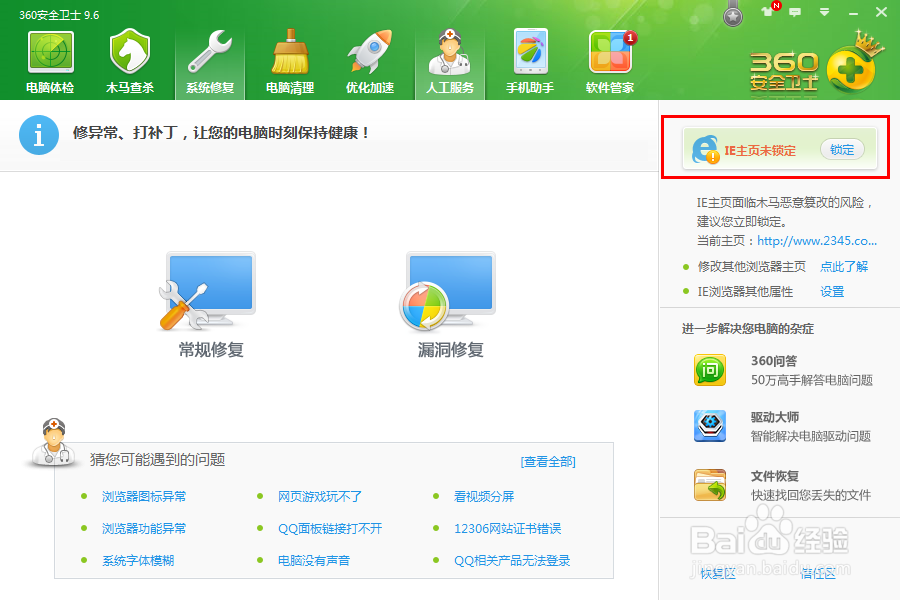Open 人工服务 doctor service
Viewport: 900px width, 600px height.
450,62
